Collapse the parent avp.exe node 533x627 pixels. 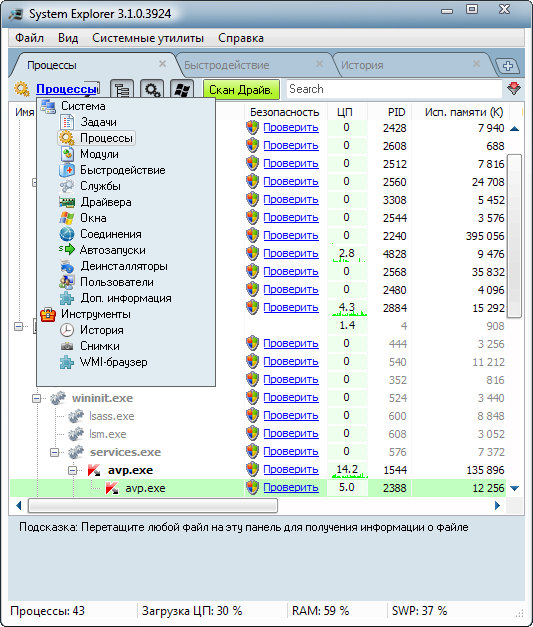72,470
